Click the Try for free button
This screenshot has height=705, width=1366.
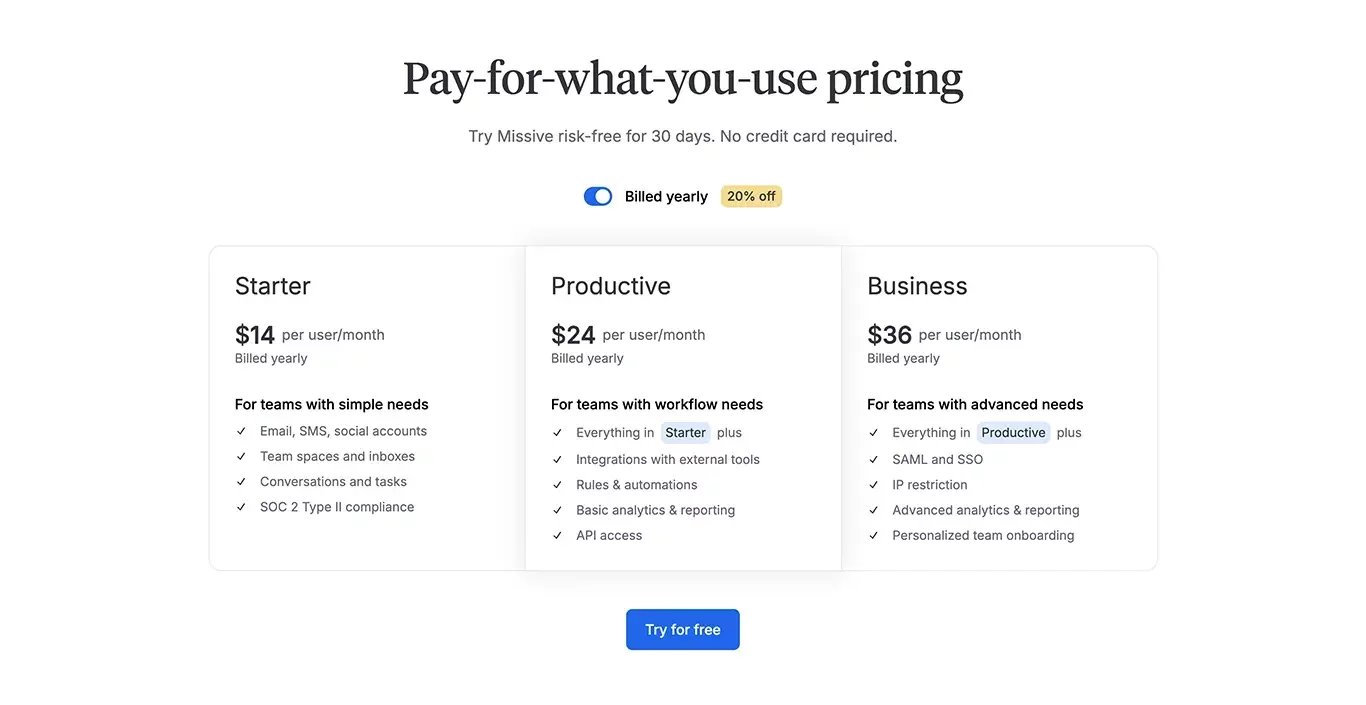pos(683,629)
